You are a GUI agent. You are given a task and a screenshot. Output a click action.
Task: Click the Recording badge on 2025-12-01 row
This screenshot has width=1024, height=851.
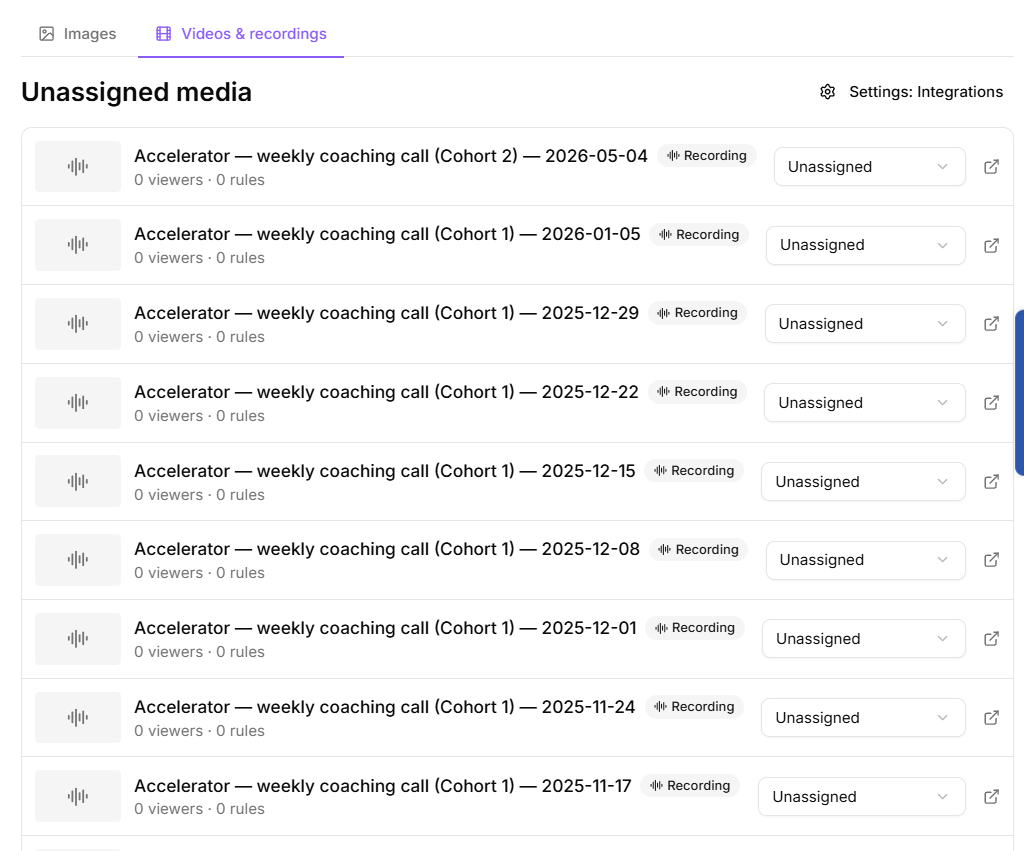point(695,628)
